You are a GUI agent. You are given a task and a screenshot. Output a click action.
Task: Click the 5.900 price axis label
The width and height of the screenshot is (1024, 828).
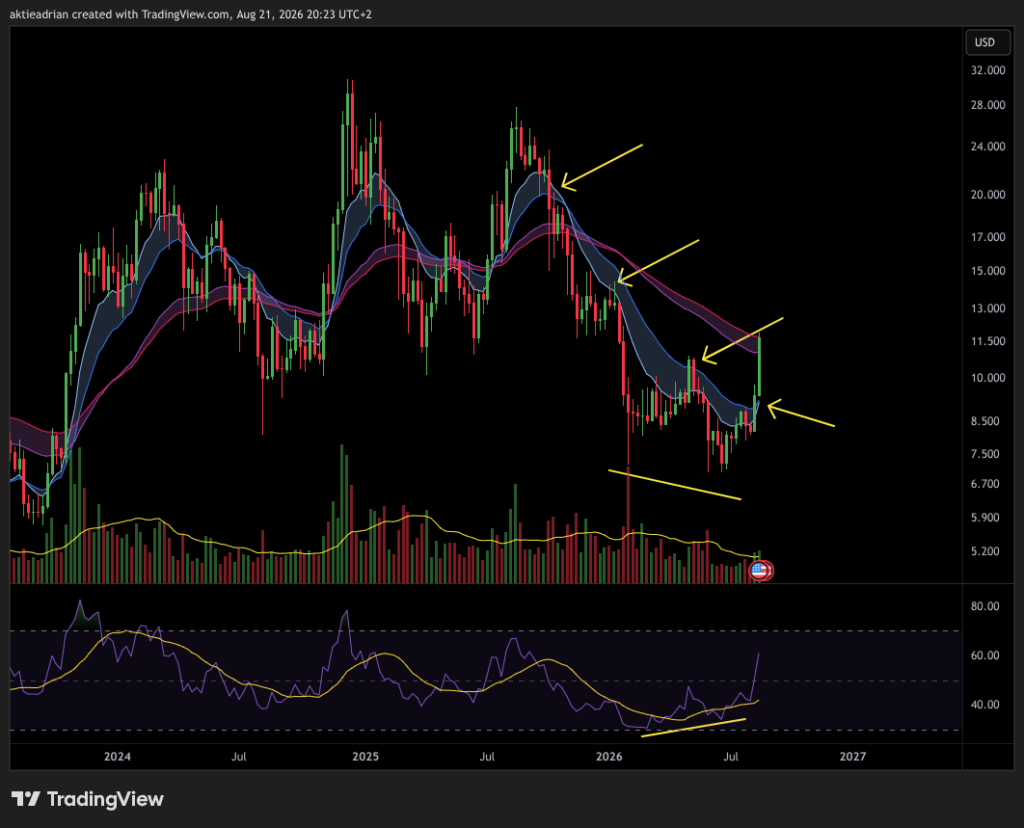coord(985,518)
